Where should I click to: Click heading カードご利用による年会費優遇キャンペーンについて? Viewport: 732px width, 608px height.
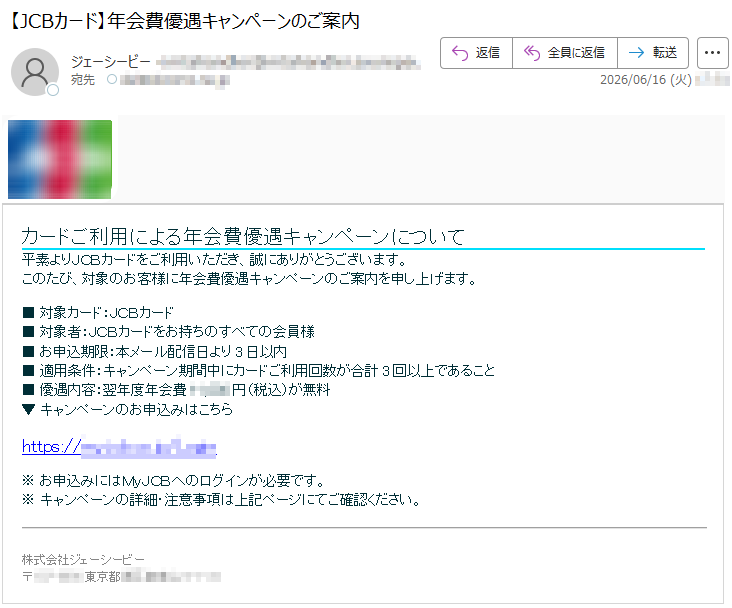(243, 236)
